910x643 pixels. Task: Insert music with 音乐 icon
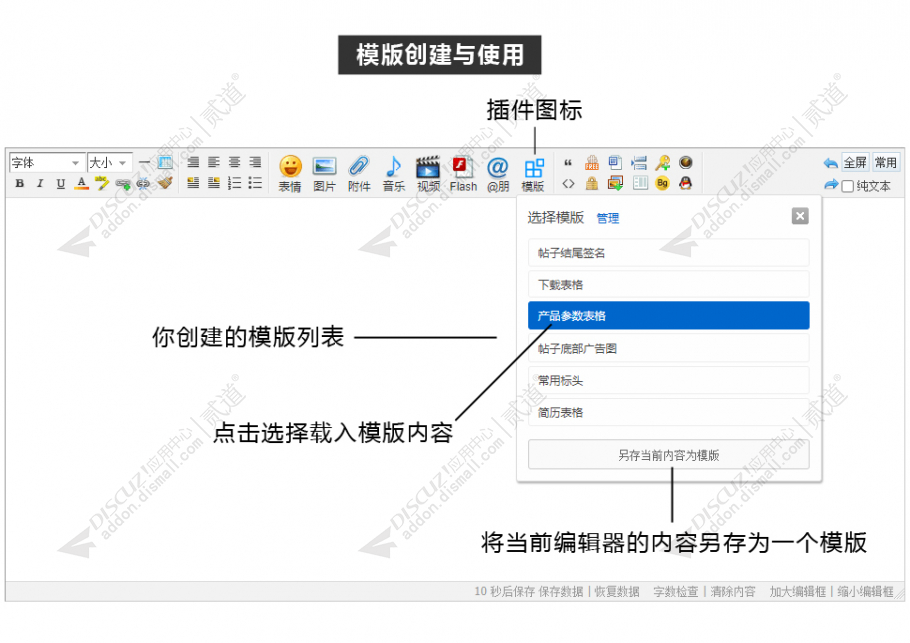point(393,174)
